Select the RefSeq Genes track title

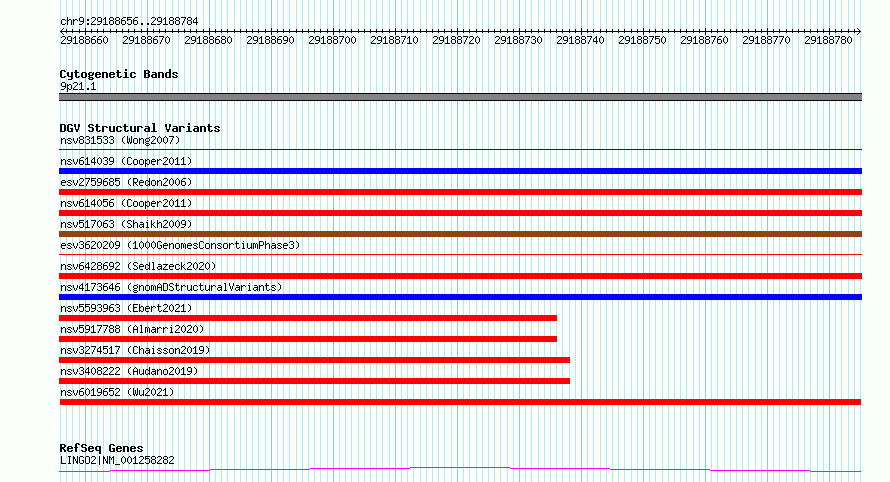pos(101,448)
